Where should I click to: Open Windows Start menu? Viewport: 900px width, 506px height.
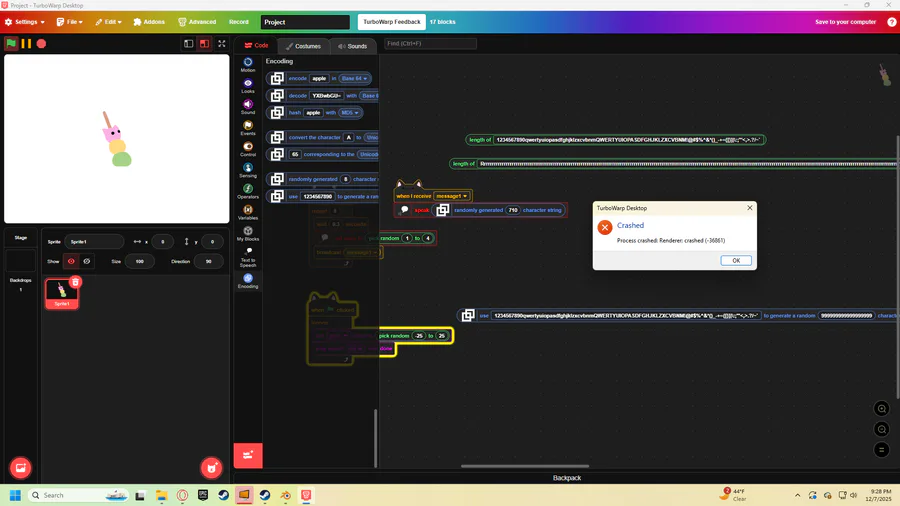(x=15, y=495)
